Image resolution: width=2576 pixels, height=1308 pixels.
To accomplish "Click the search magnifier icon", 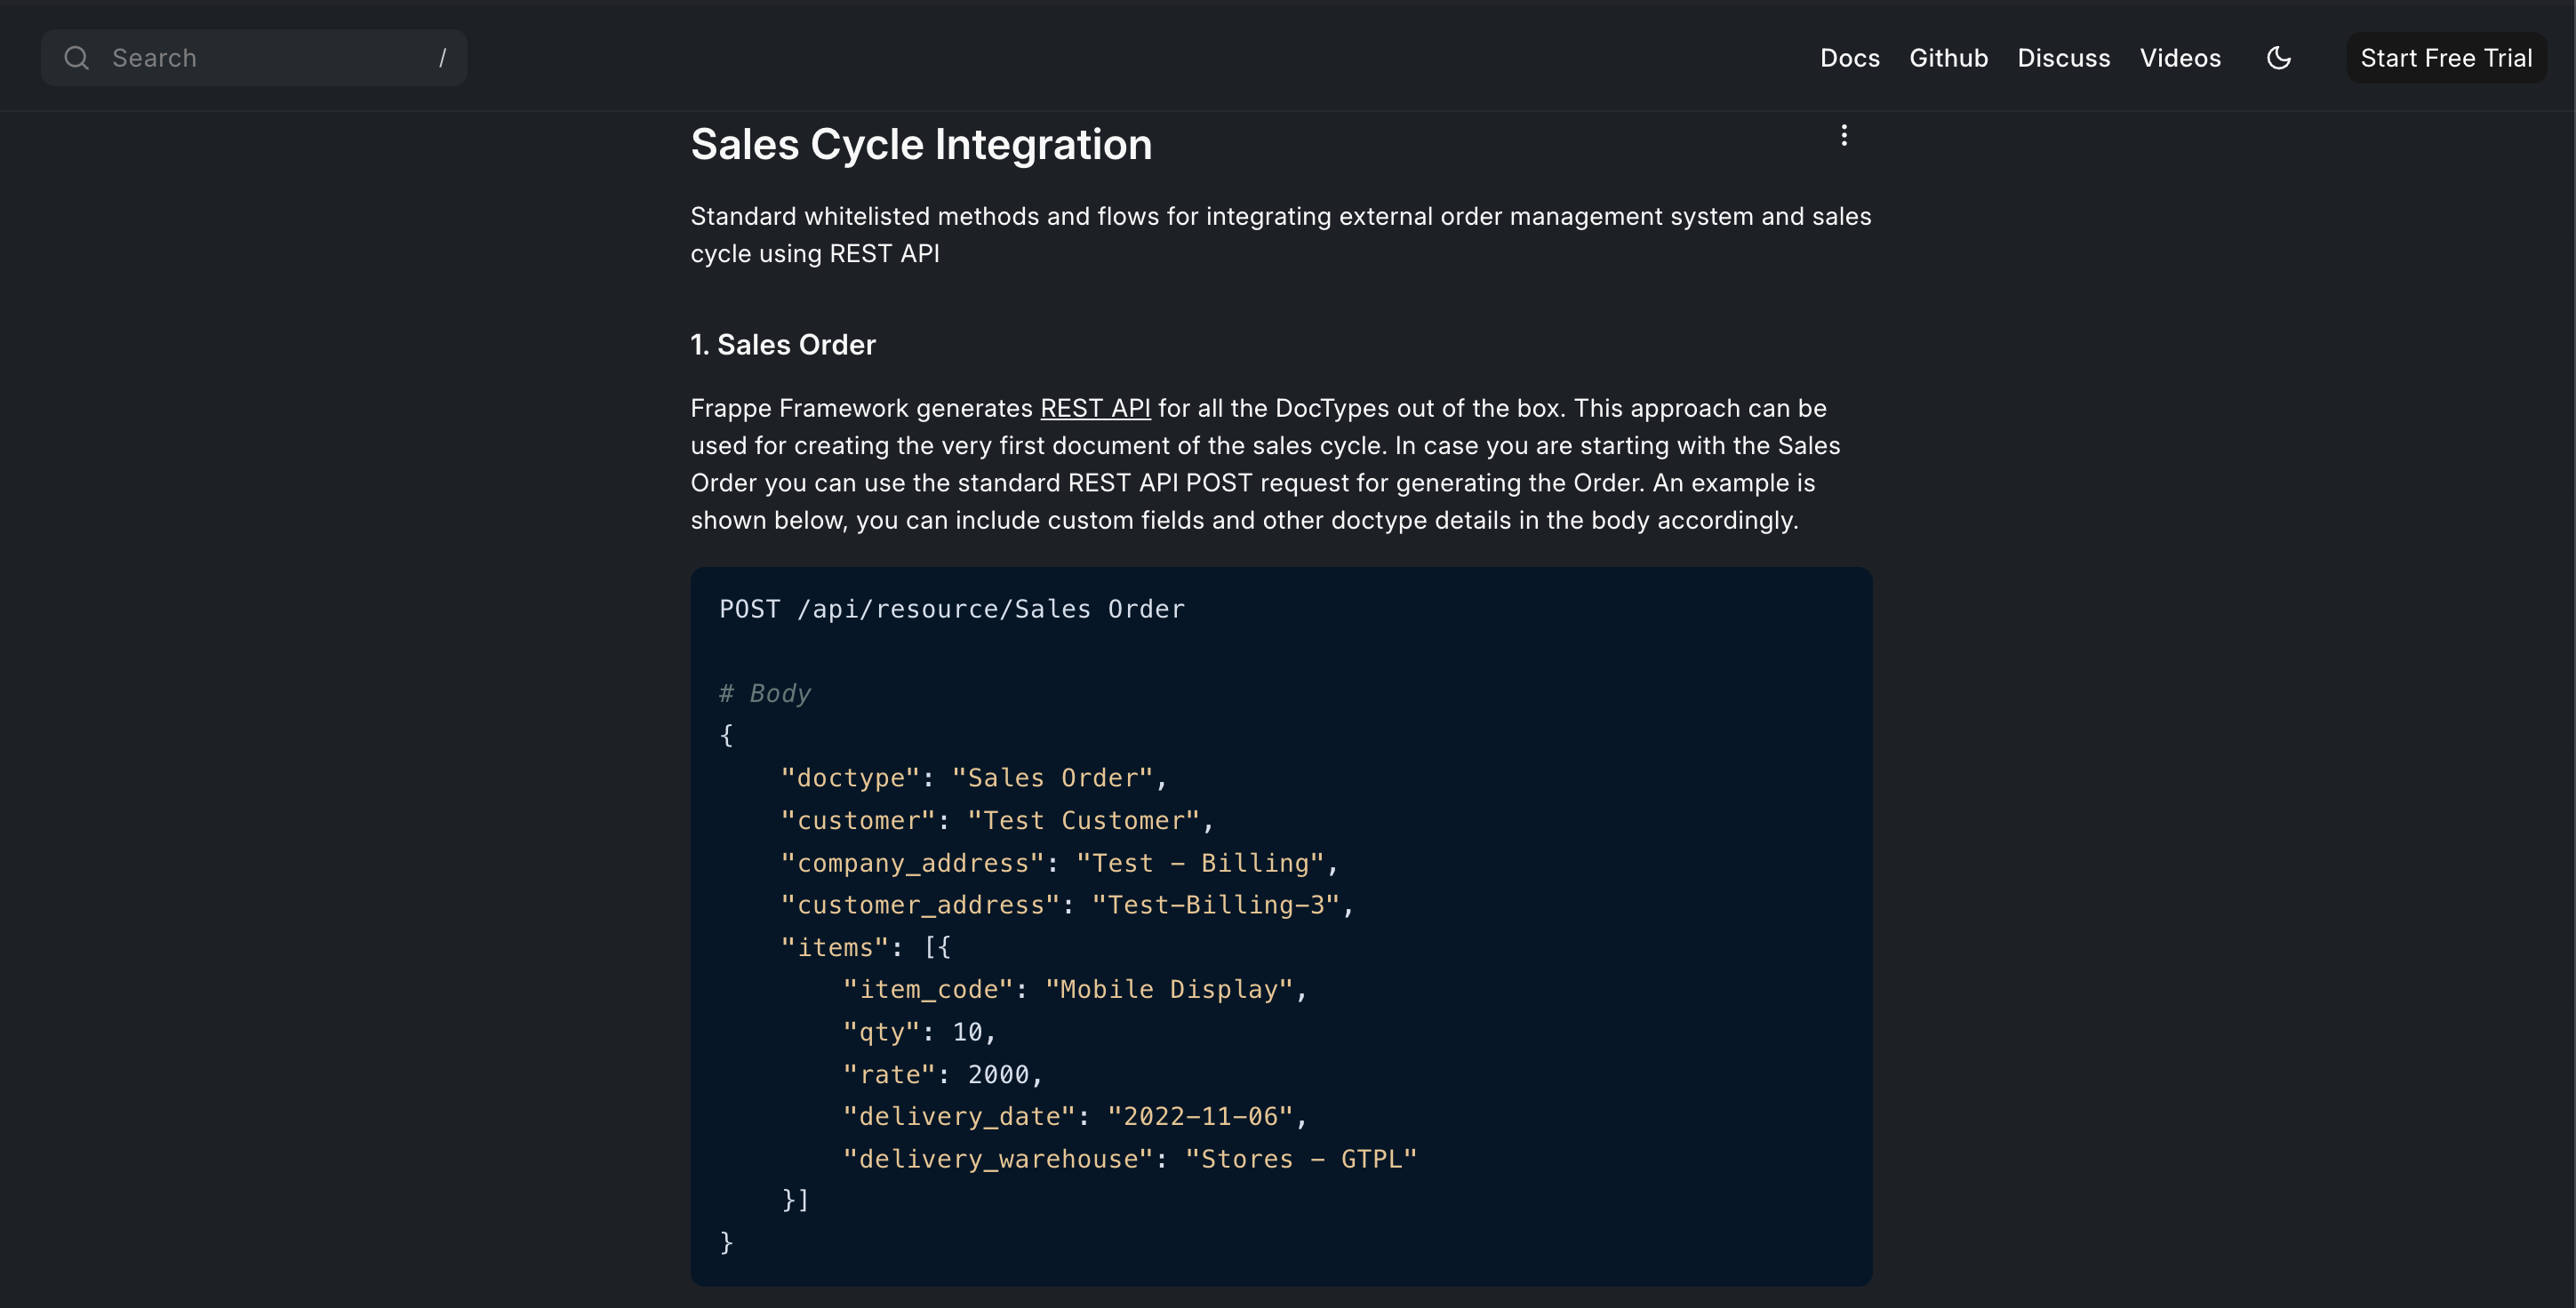I will [x=77, y=58].
